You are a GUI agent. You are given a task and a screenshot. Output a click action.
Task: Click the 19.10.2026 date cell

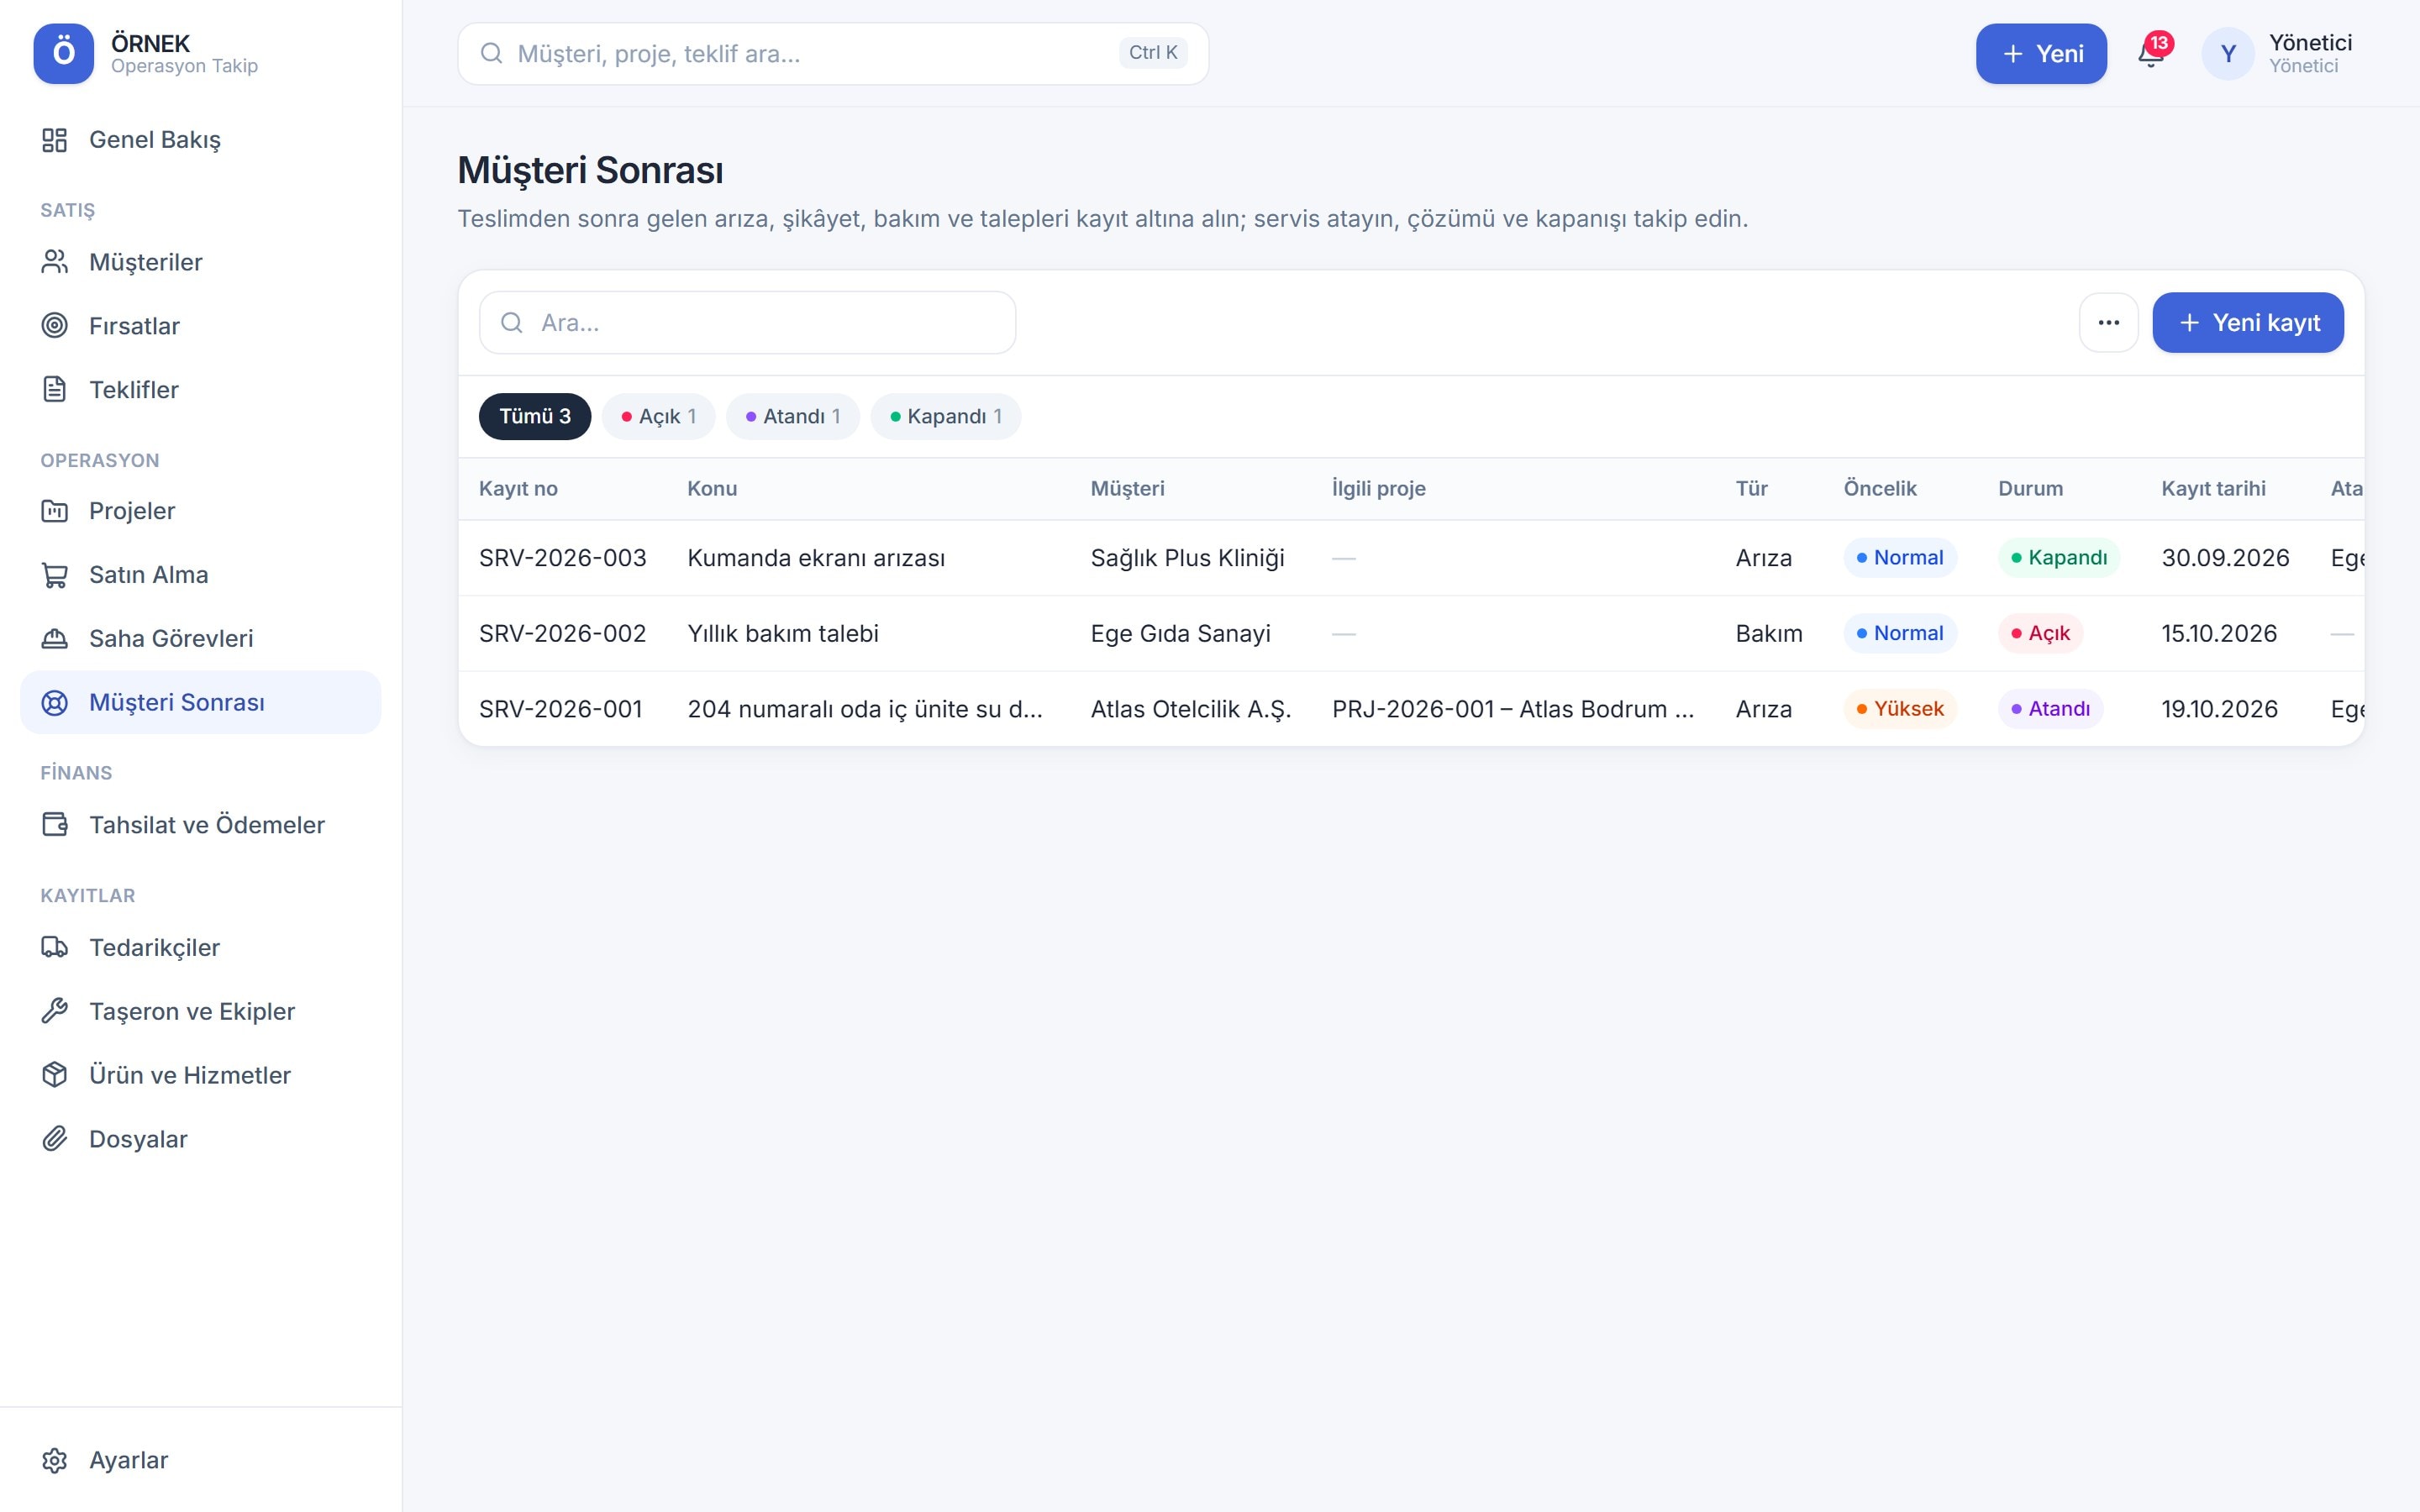[x=2219, y=709]
